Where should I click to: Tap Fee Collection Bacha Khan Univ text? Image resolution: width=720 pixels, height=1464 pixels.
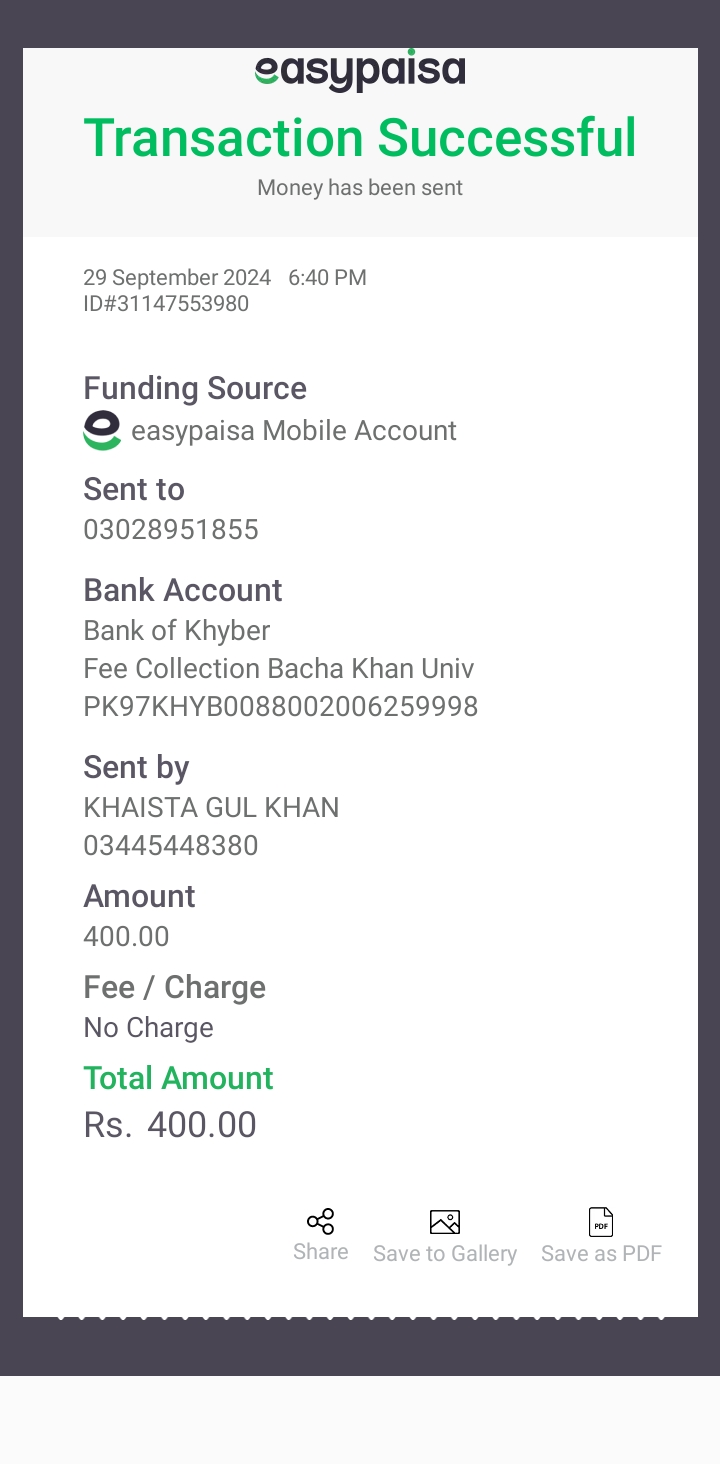279,669
